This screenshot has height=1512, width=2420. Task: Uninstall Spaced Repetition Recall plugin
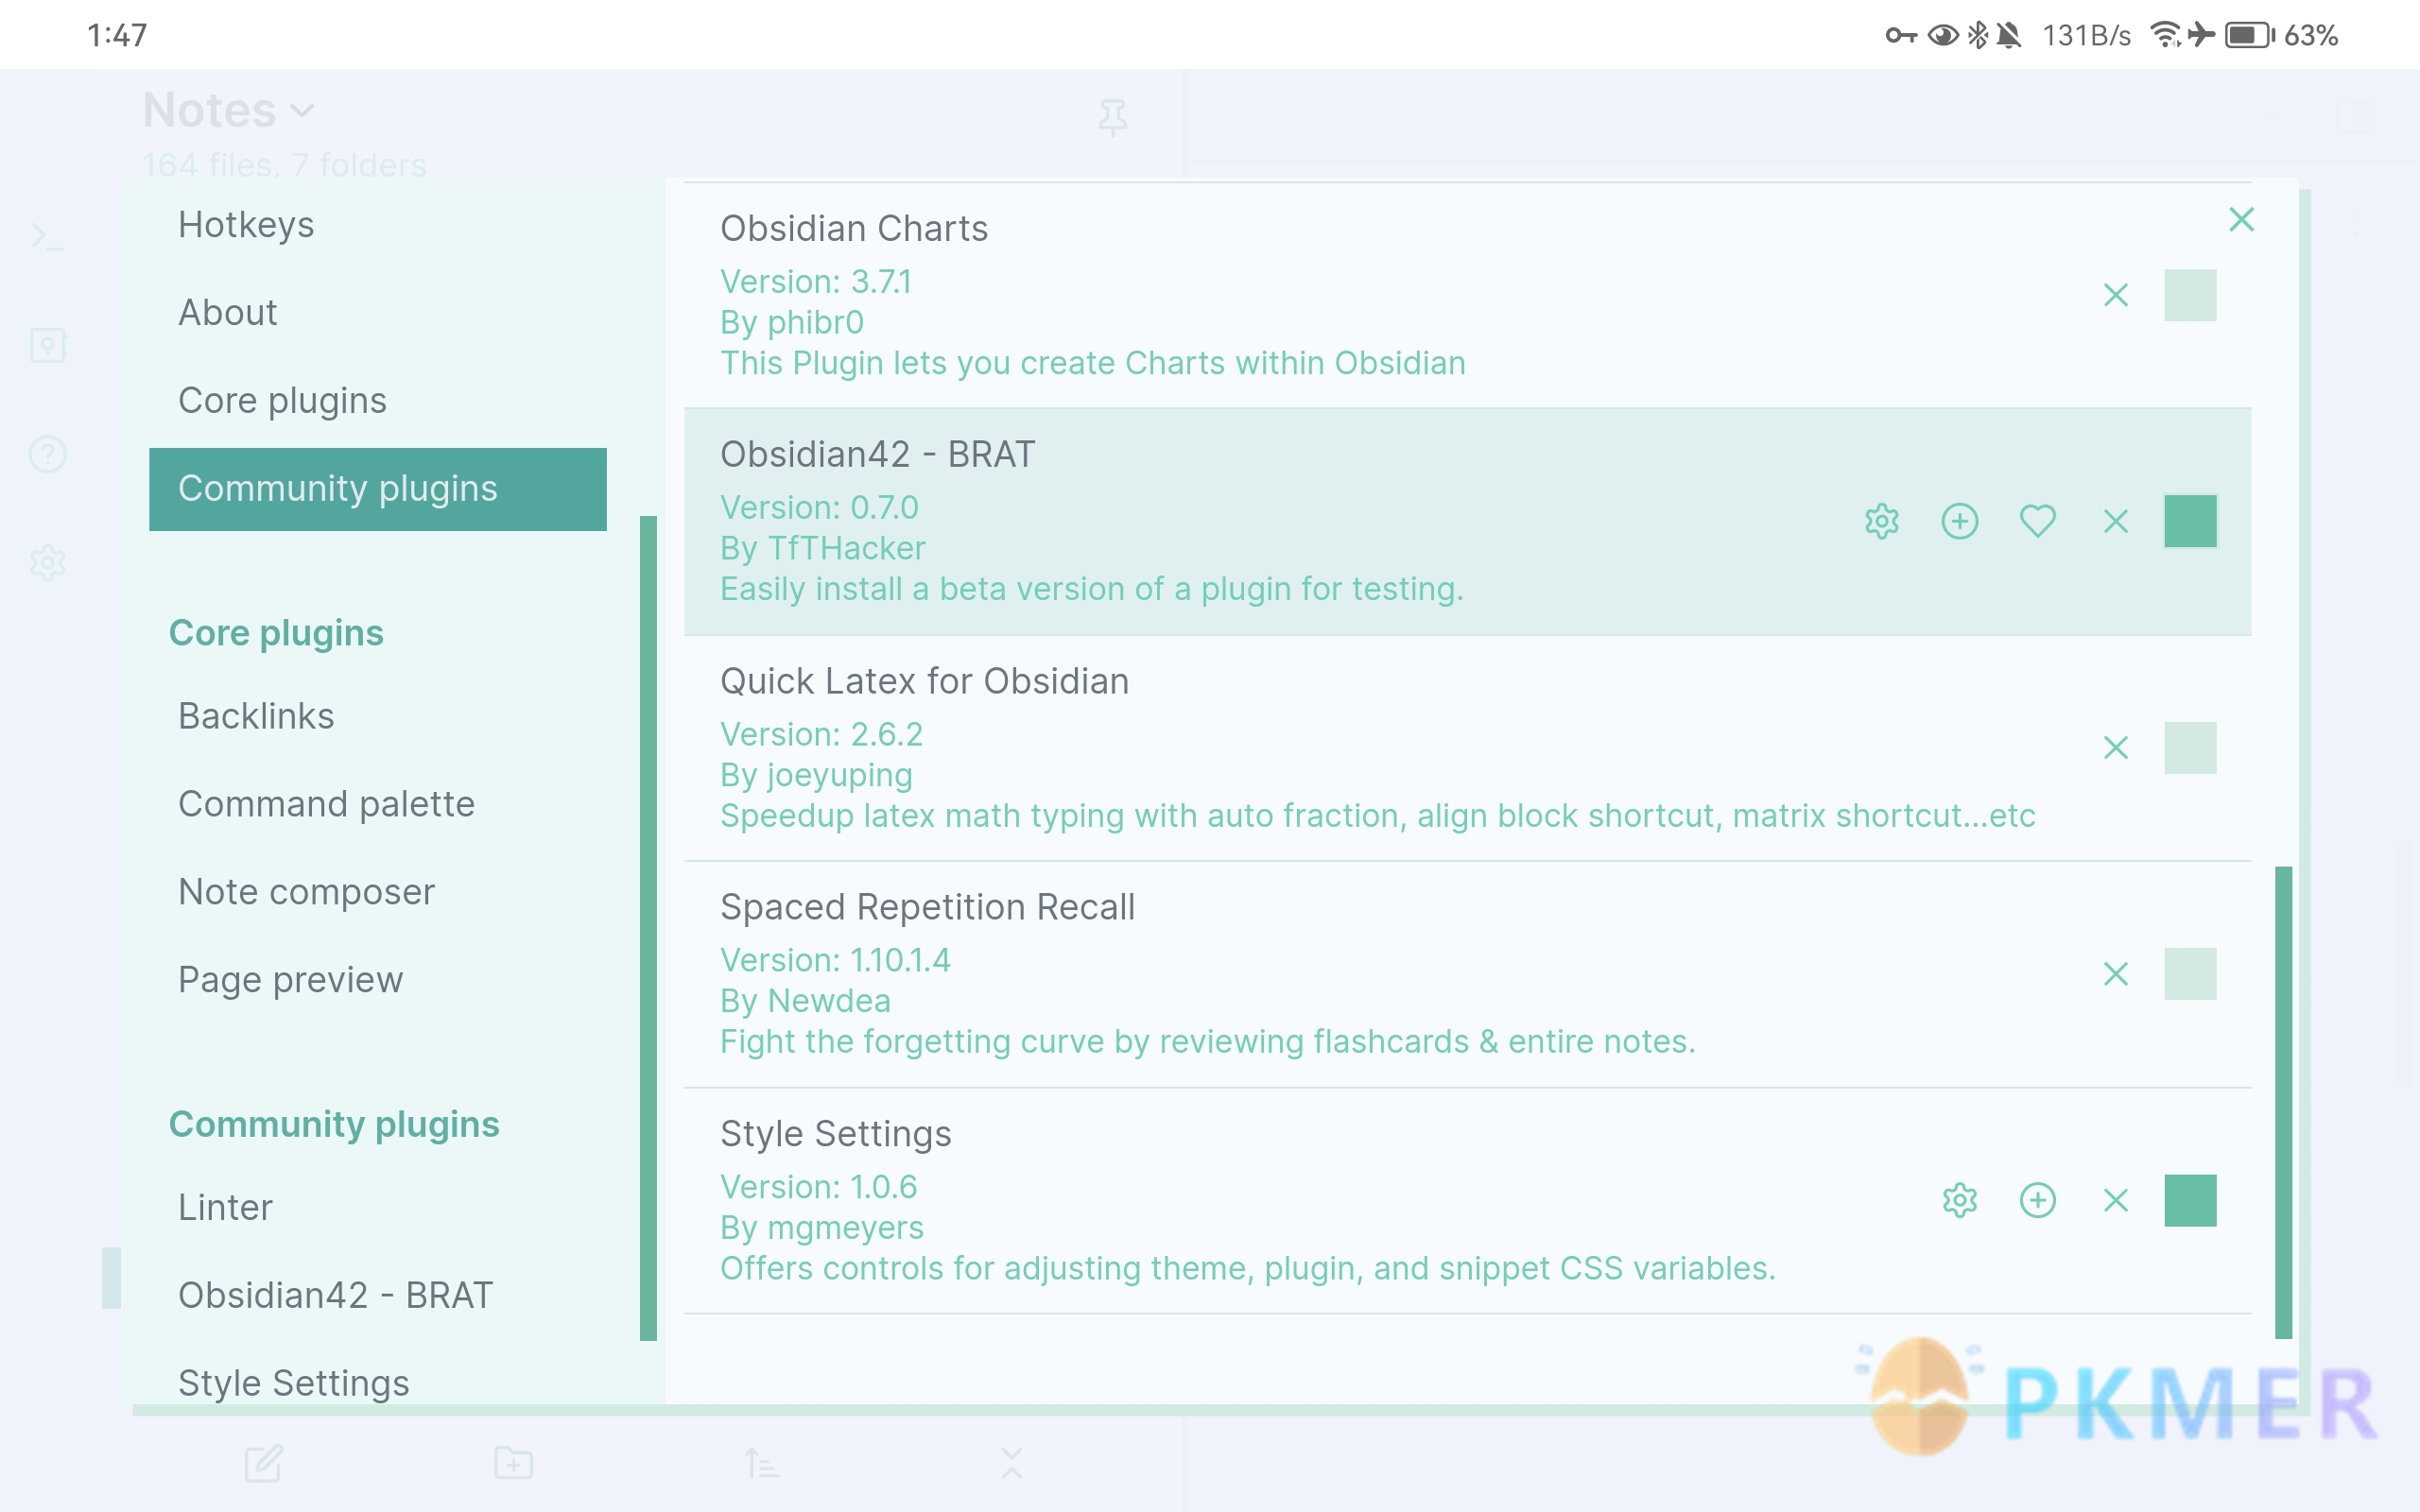2115,974
